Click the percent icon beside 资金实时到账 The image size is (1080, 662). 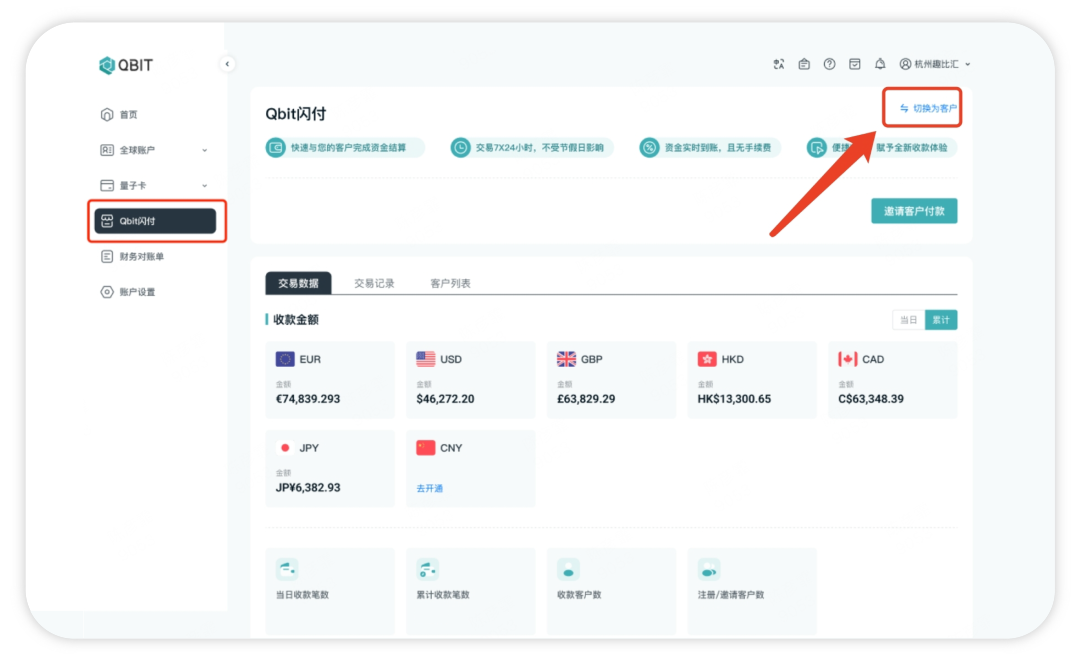coord(649,147)
